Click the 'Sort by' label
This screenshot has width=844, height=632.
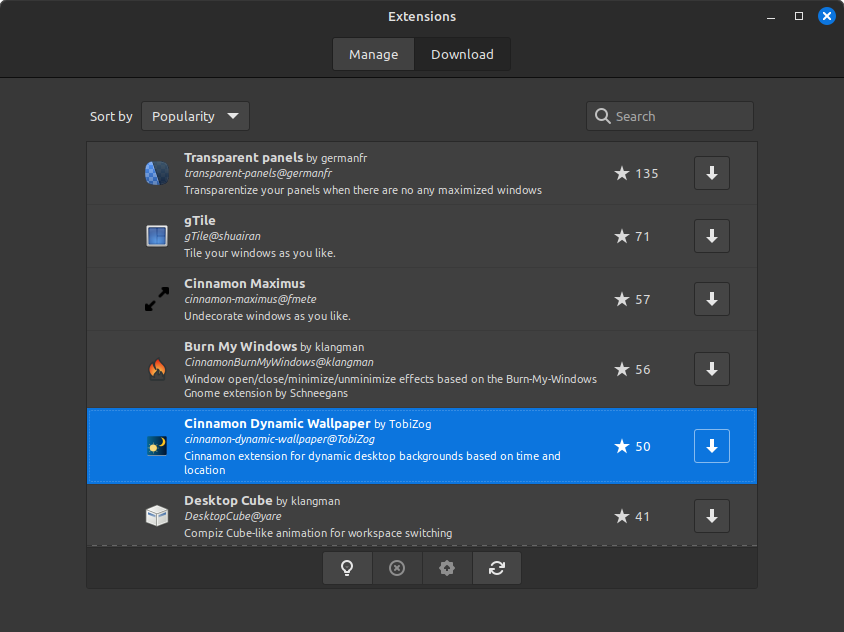[111, 116]
